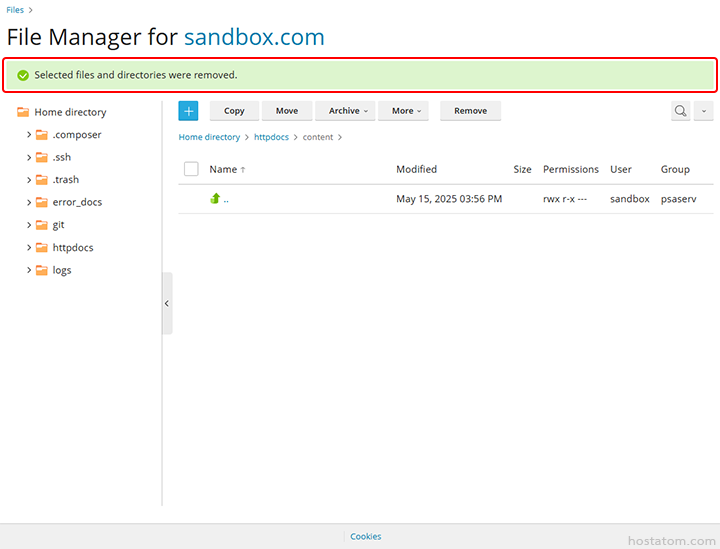This screenshot has height=549, width=720.
Task: Expand the .composer folder tree node
Action: coord(29,135)
